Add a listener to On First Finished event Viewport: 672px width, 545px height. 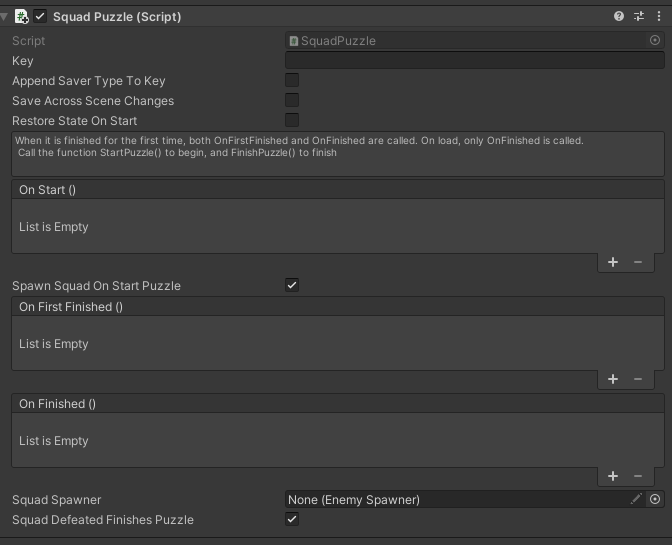click(x=613, y=379)
